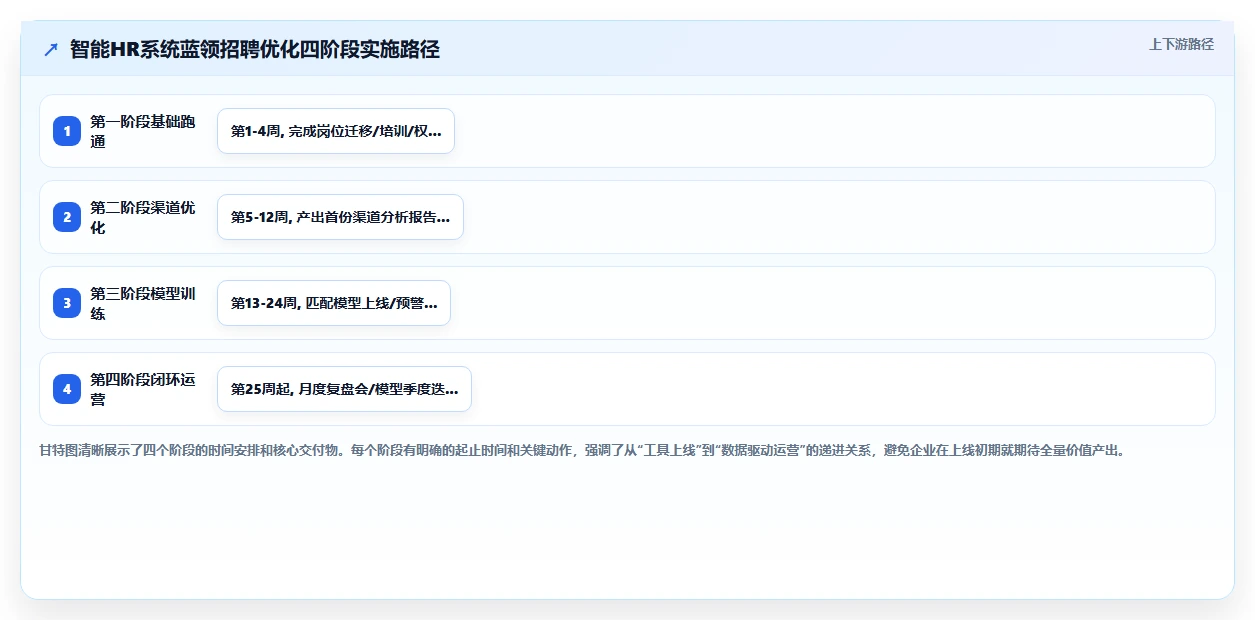Click the title 智能HR系统蓝领招聘优化四阶段实施路径
Image resolution: width=1255 pixels, height=620 pixels.
click(x=255, y=50)
